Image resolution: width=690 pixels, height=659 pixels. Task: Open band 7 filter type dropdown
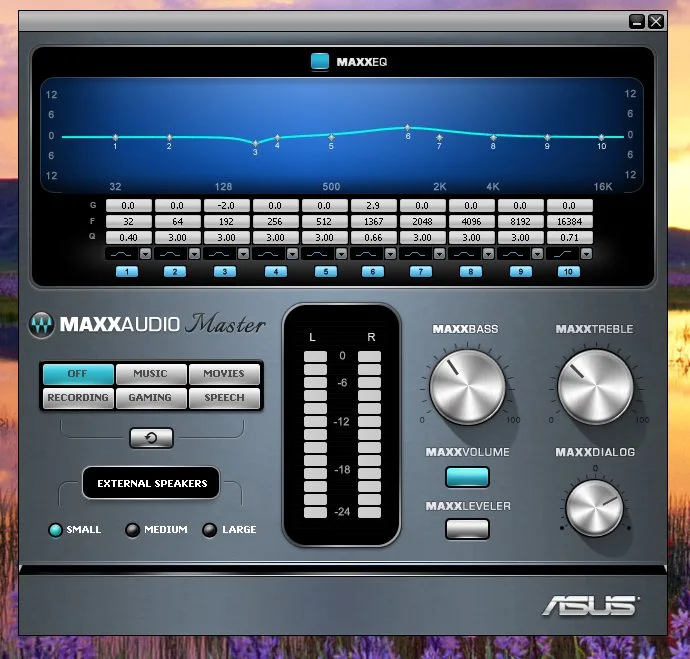[x=439, y=253]
